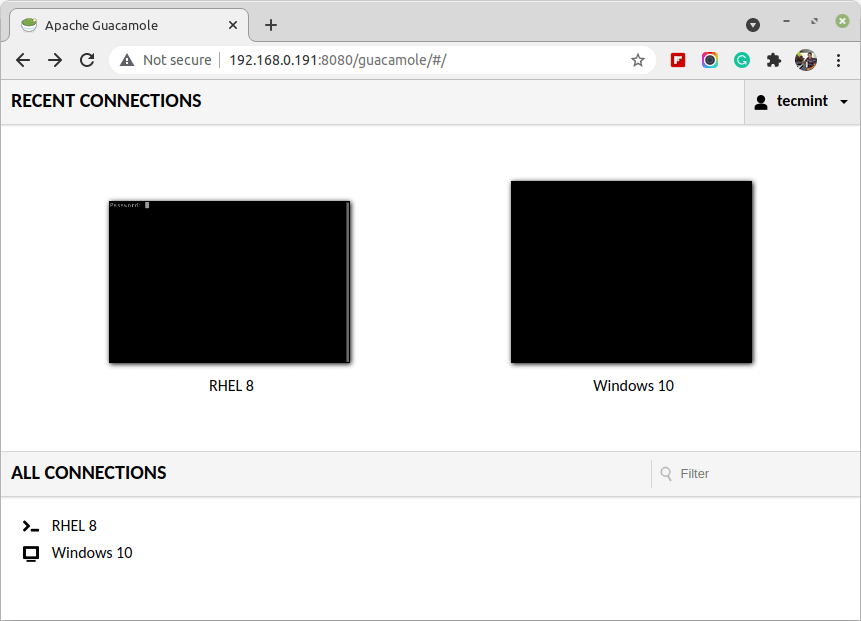
Task: Open the Extensions puzzle-piece menu
Action: pos(774,60)
